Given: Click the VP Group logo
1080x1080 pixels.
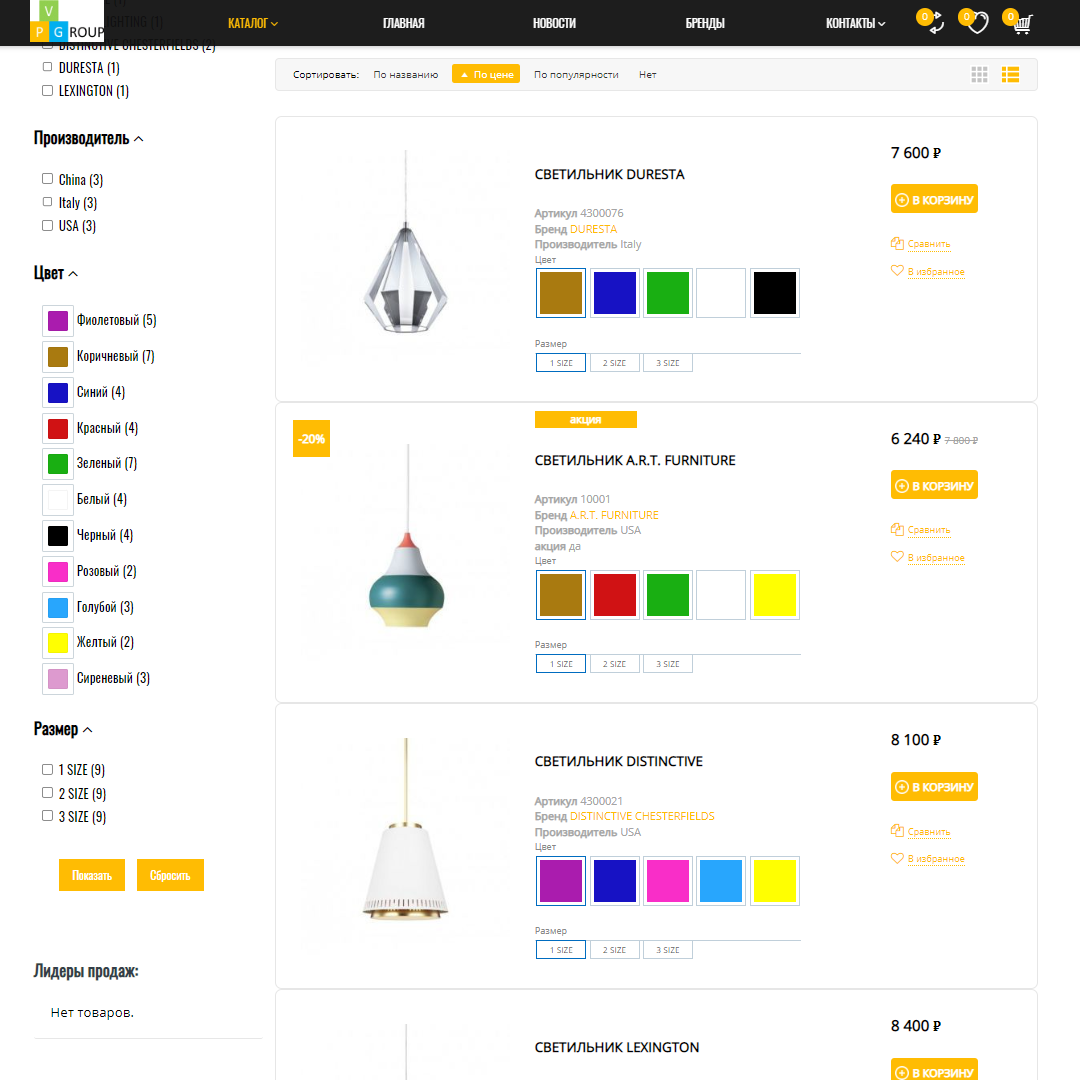Looking at the screenshot, I should 67,21.
